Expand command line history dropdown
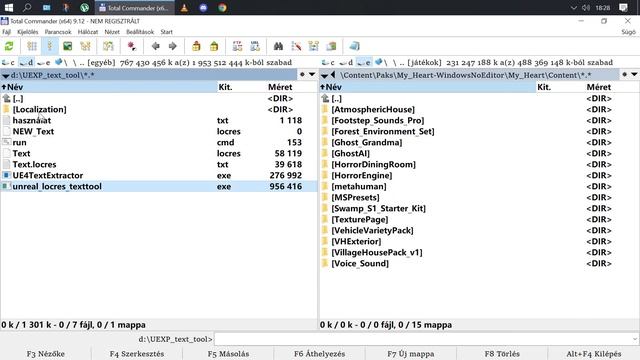Viewport: 640px width, 360px height. point(635,339)
